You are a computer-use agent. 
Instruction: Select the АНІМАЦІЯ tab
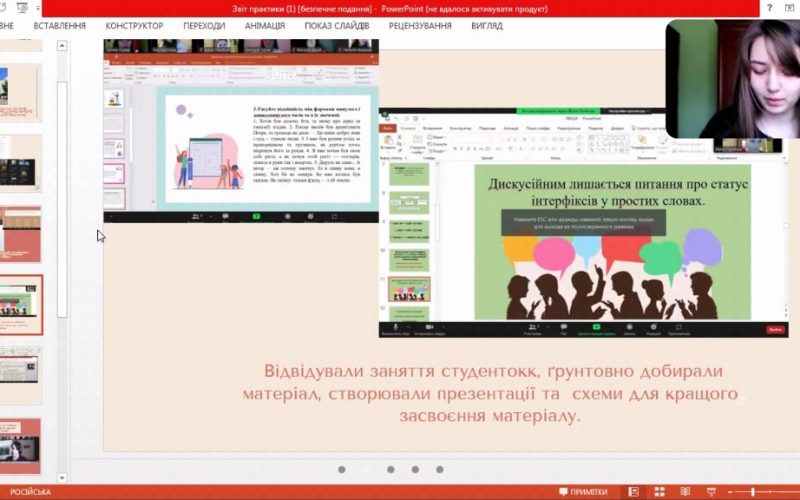click(x=265, y=25)
